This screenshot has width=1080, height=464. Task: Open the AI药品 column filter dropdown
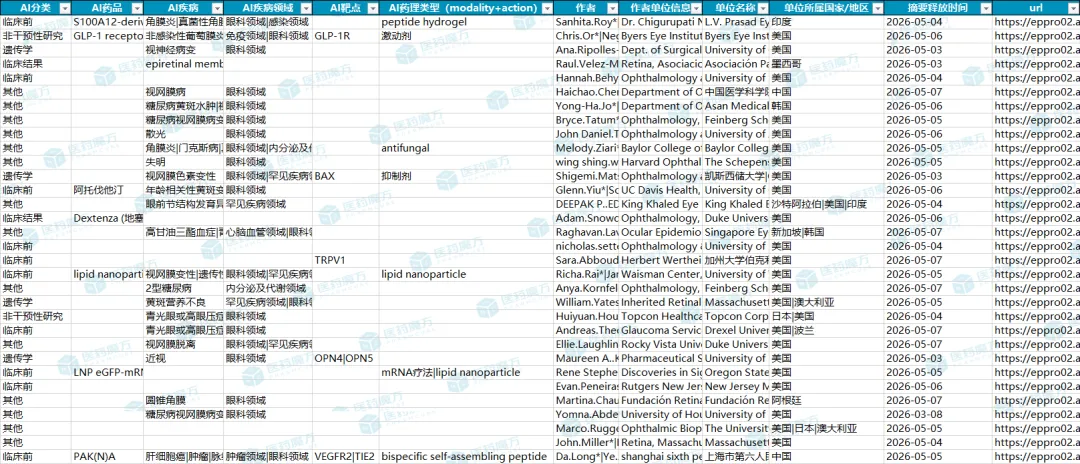pyautogui.click(x=136, y=8)
